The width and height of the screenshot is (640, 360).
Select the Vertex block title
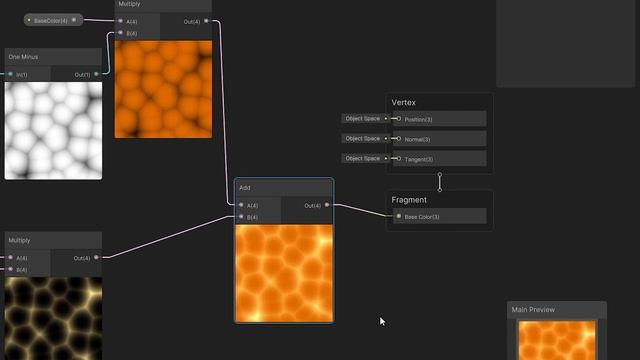click(404, 102)
